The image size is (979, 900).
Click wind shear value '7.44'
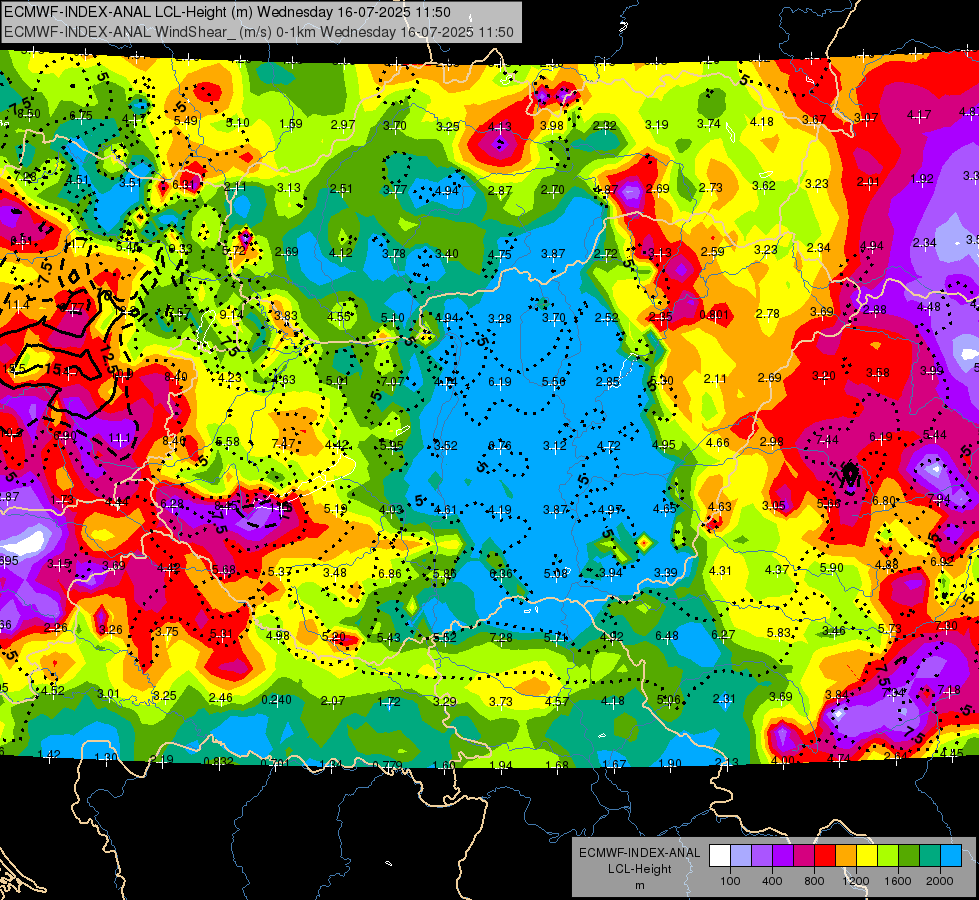827,440
